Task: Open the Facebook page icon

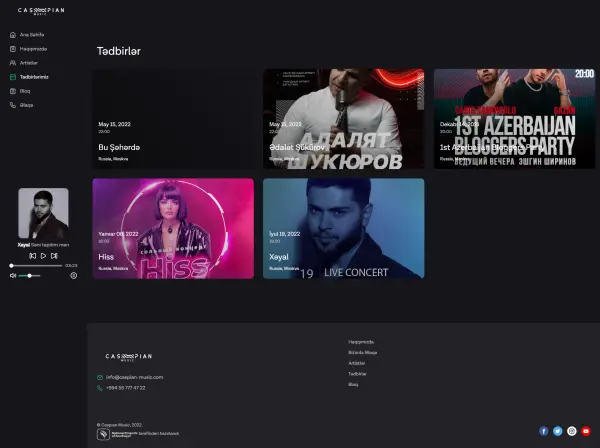Action: pos(543,431)
